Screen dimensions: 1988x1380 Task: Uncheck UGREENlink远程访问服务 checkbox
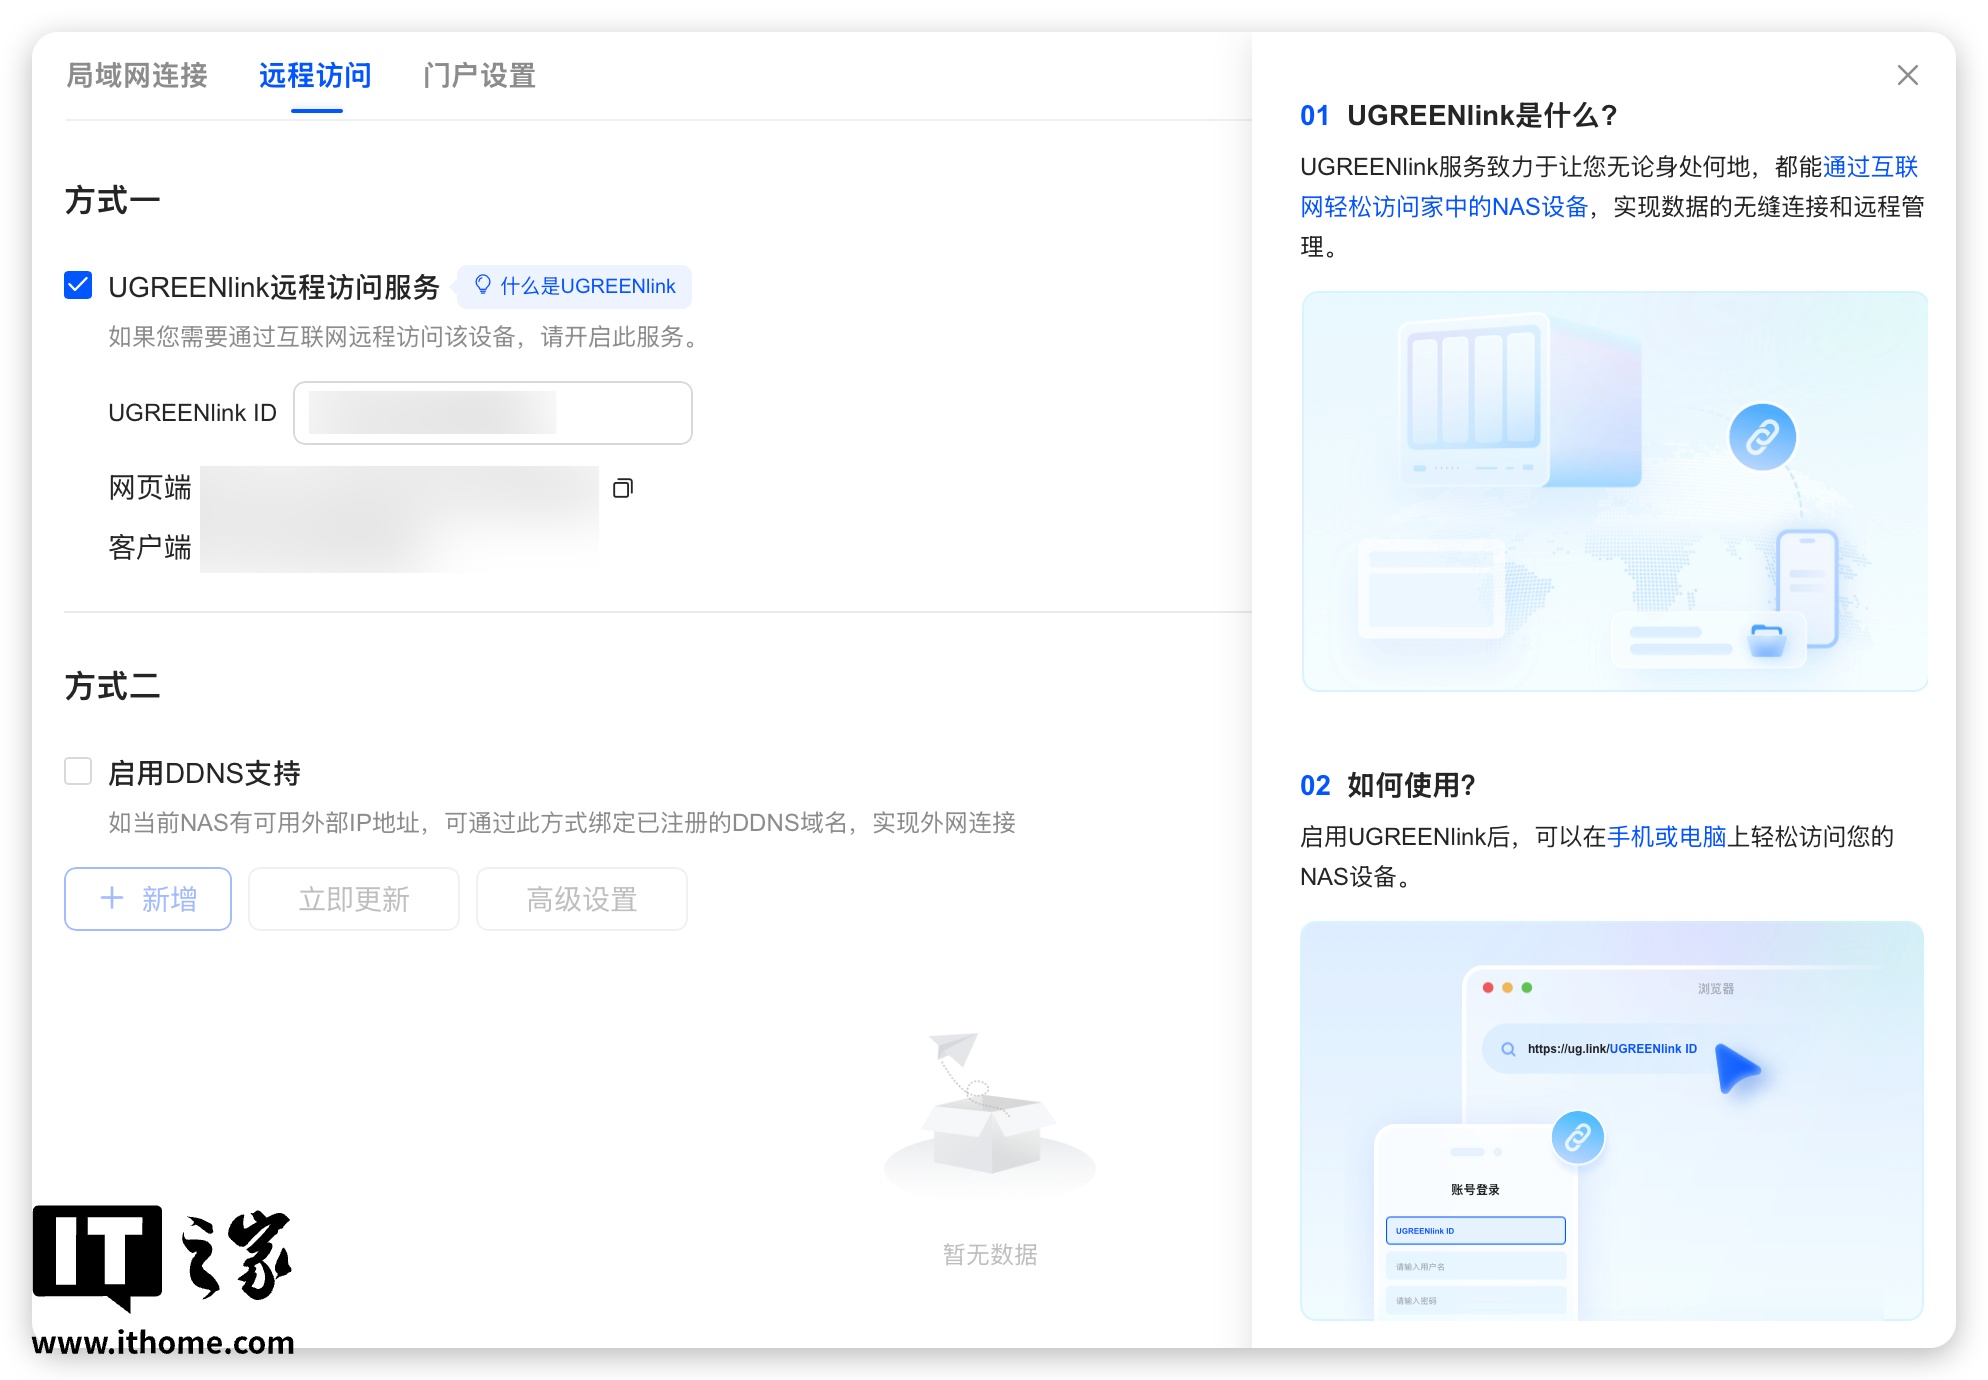78,286
